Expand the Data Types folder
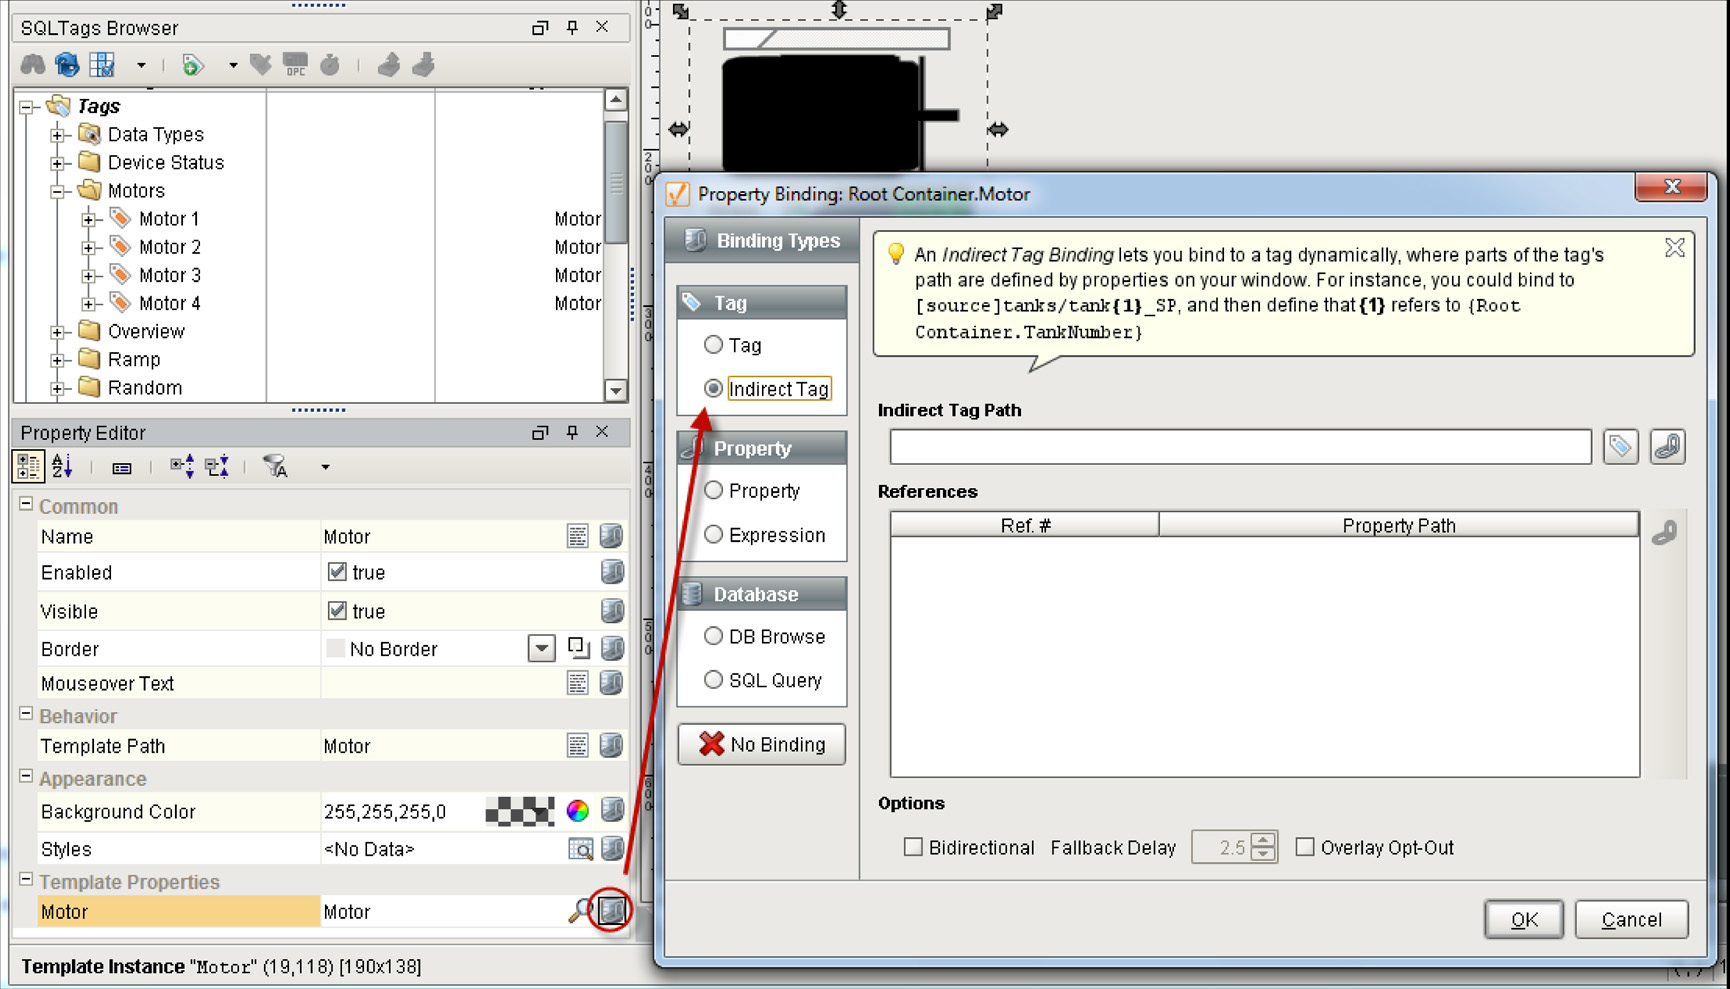1730x989 pixels. pyautogui.click(x=57, y=134)
